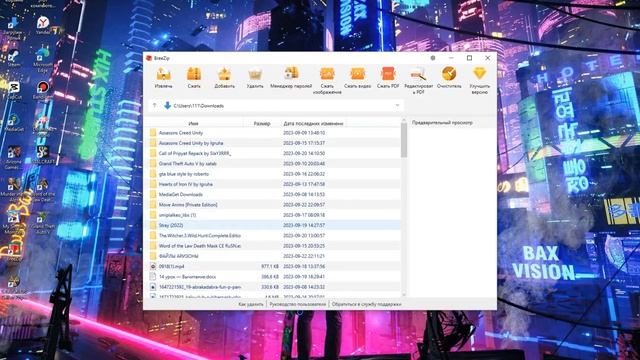Select Assassins Creed Unity by Igruha folder

(x=273, y=143)
